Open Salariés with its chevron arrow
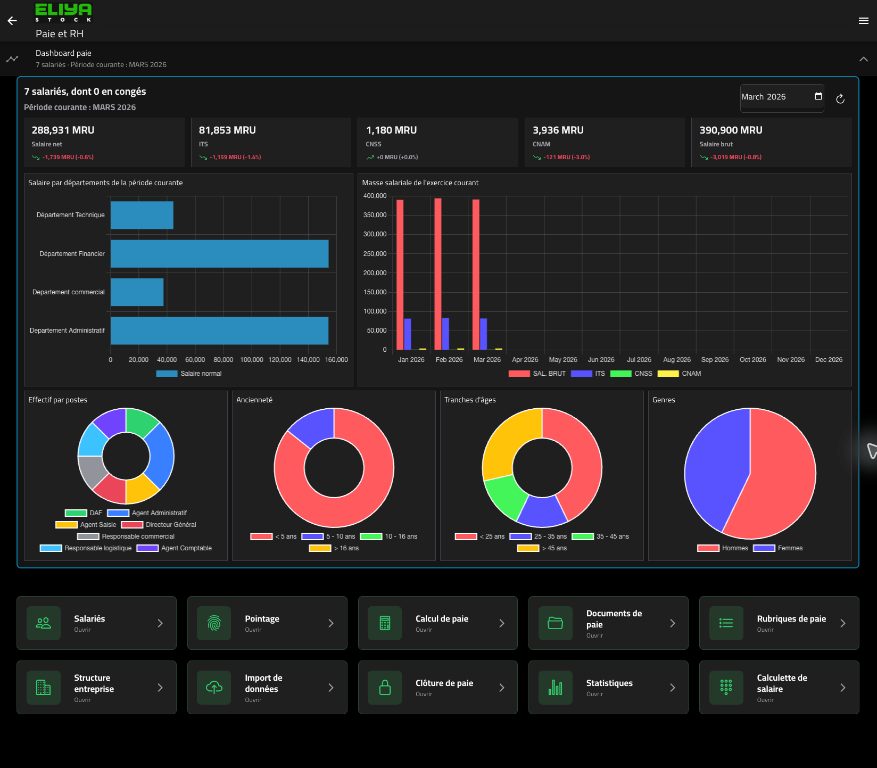The image size is (877, 768). 160,623
